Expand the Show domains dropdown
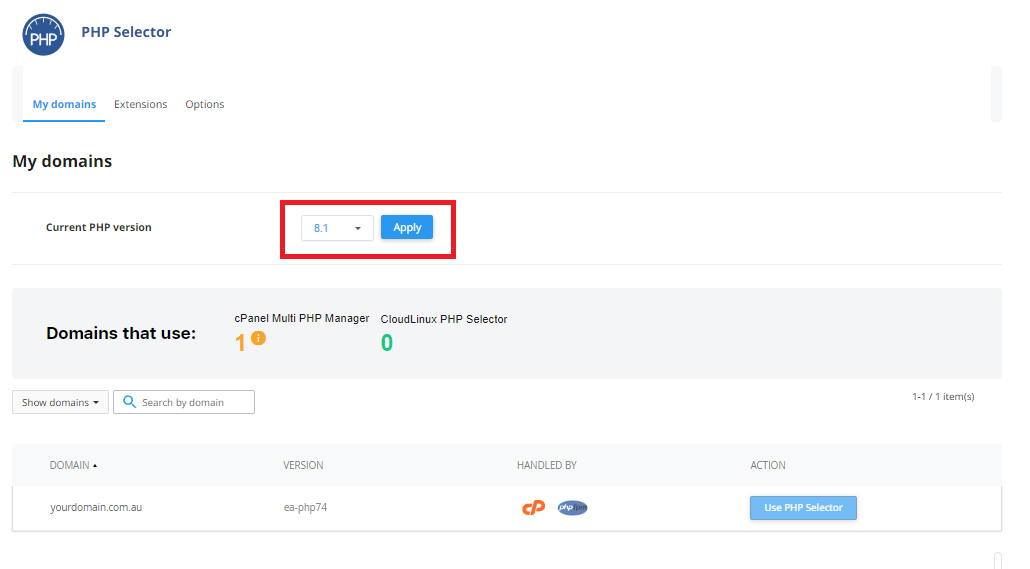 60,402
